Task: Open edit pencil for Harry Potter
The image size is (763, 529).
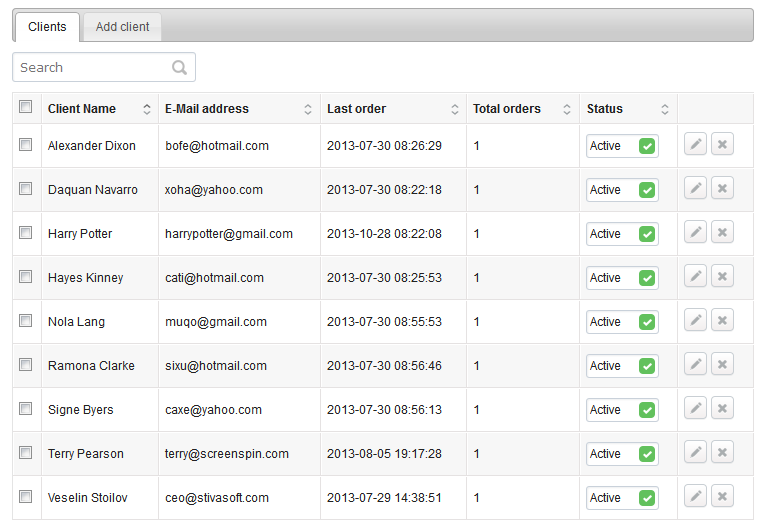Action: tap(695, 232)
